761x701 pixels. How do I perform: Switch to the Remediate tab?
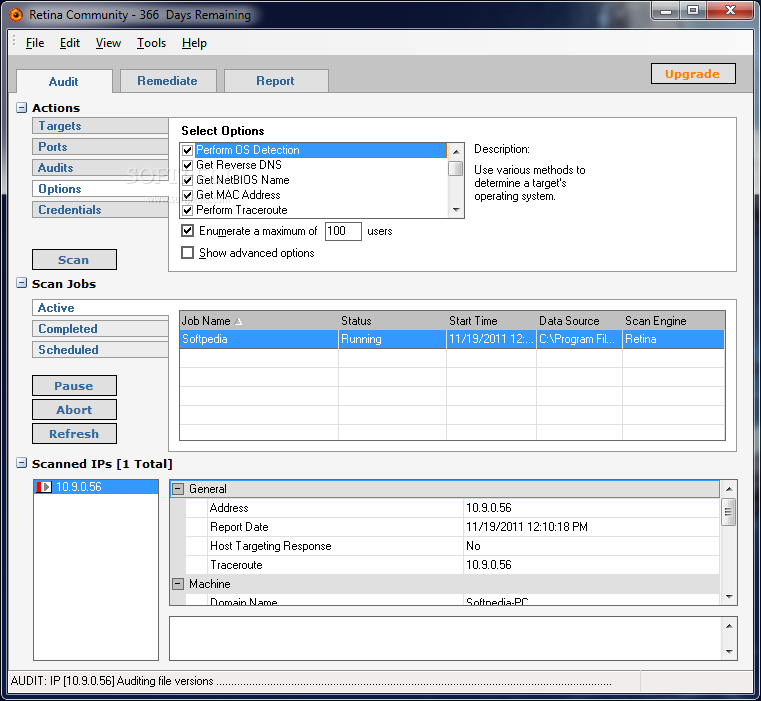click(167, 81)
